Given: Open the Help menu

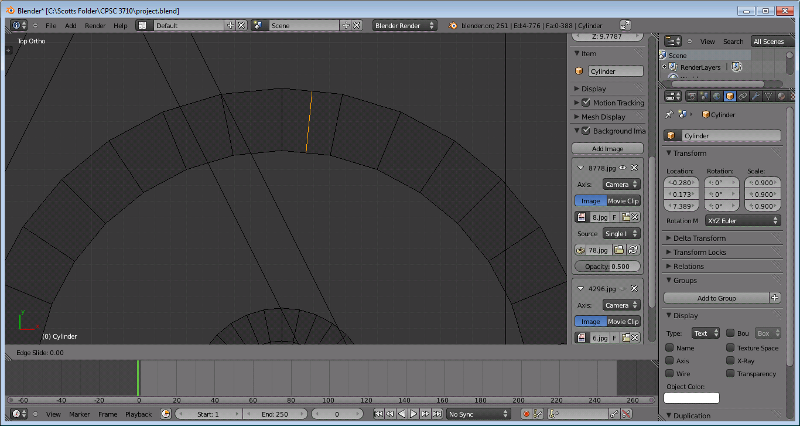Looking at the screenshot, I should tap(120, 26).
